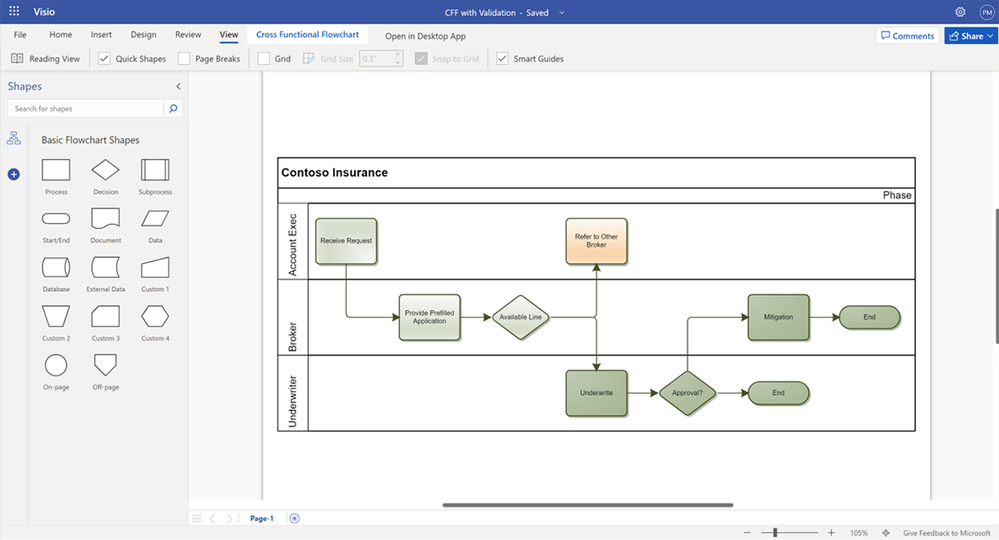Click the Basic Flowchart stencil icon
Viewport: 999px width, 540px height.
point(13,138)
